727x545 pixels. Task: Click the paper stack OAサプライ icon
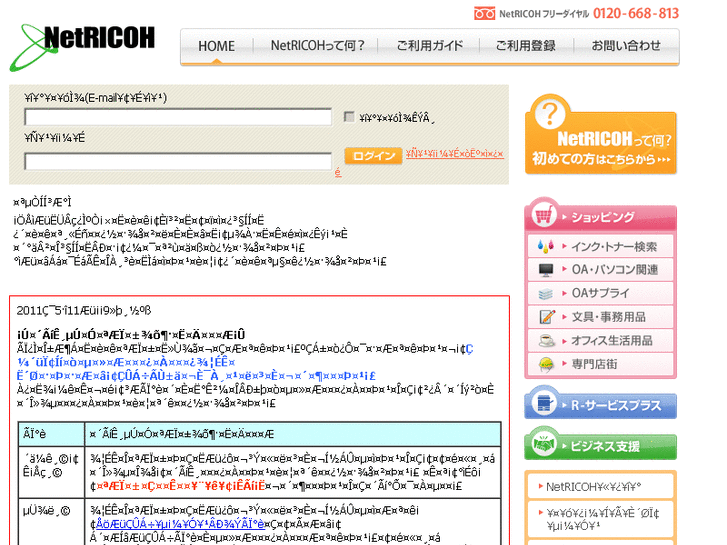tap(546, 294)
